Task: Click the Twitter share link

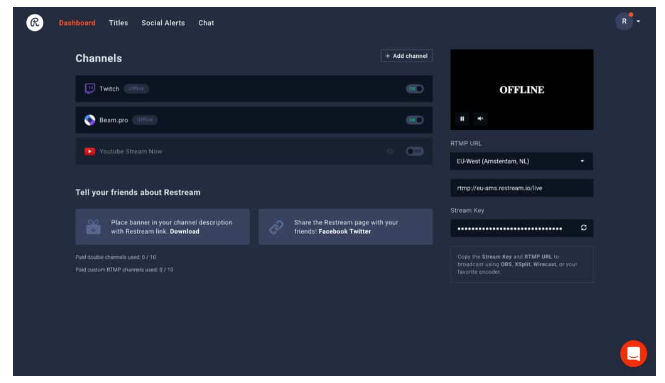Action: (x=360, y=232)
